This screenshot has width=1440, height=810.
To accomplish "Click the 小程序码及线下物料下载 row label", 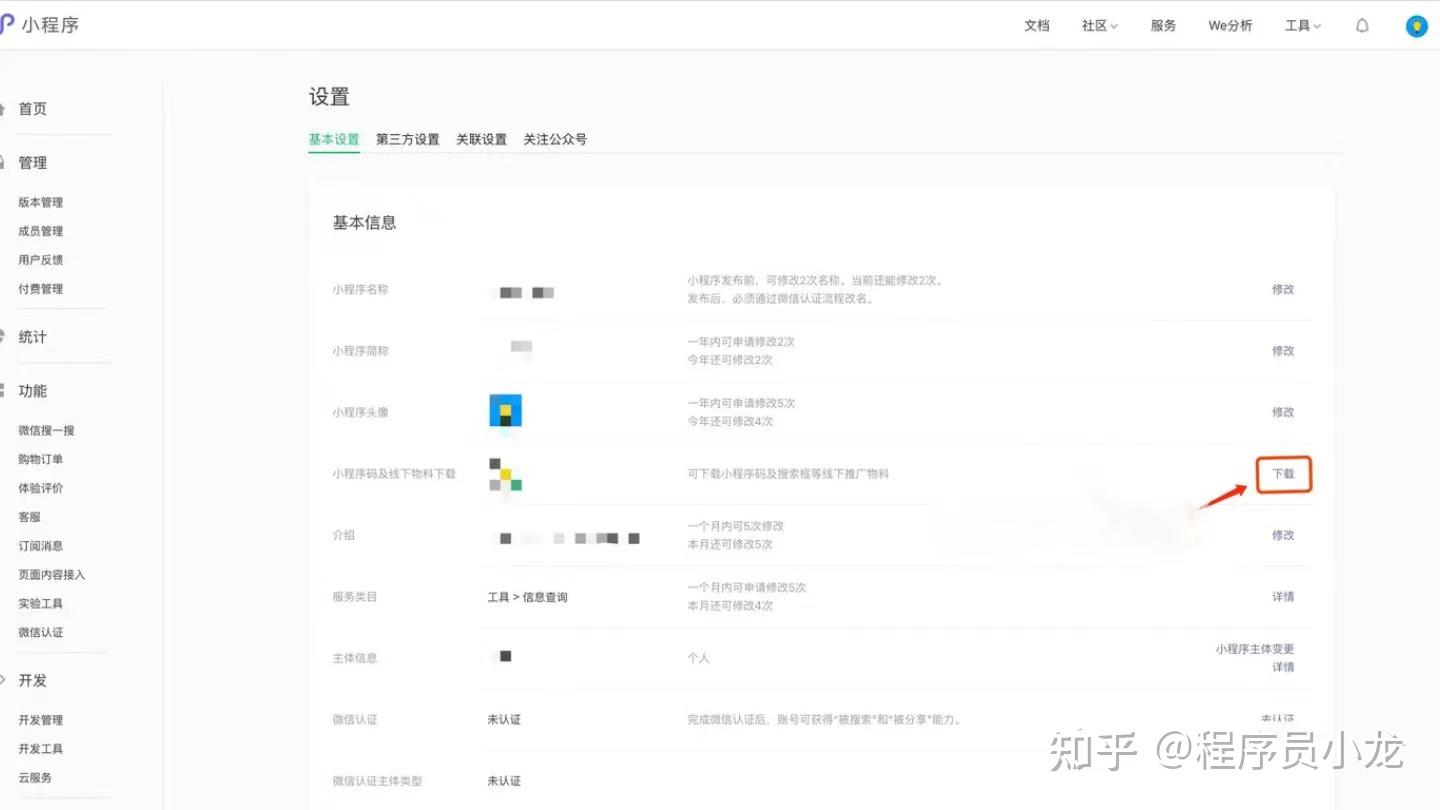I will tap(394, 474).
